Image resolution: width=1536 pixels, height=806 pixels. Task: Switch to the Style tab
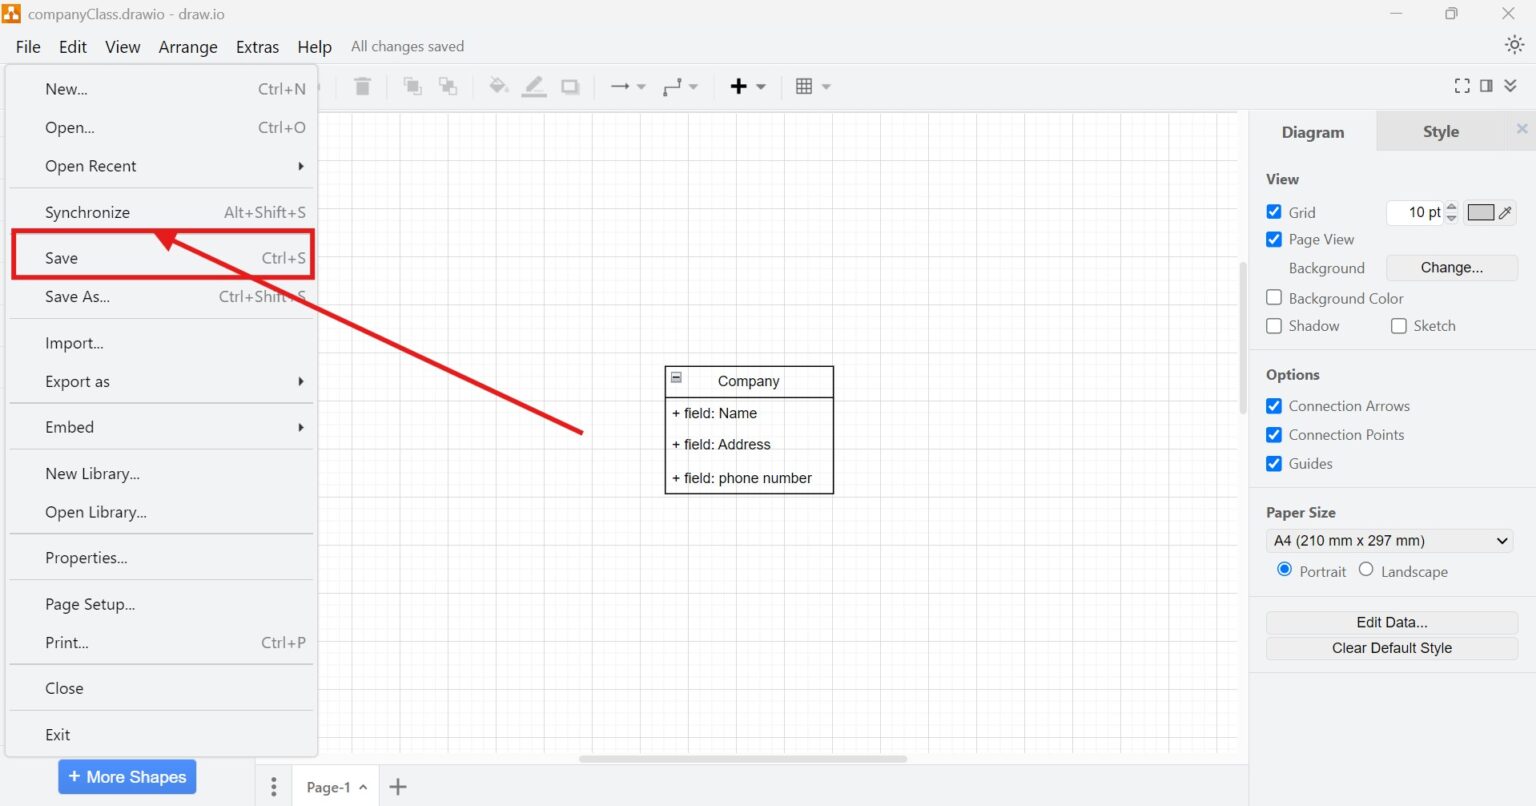click(1440, 131)
